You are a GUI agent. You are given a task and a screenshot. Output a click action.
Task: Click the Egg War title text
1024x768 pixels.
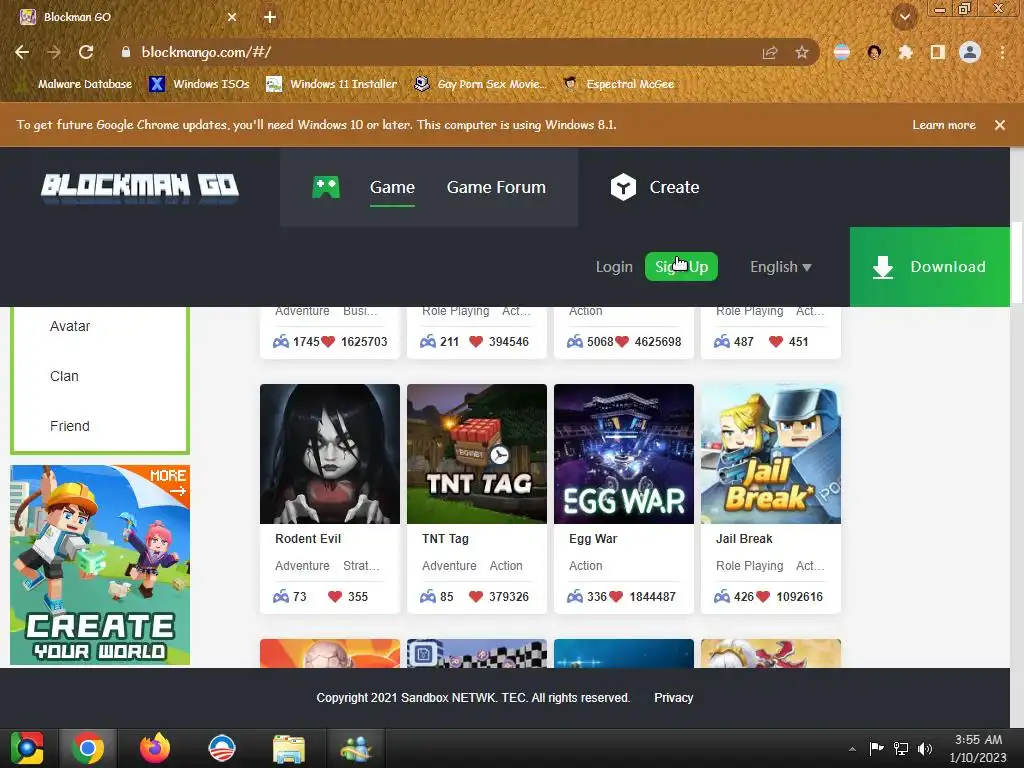pos(593,539)
